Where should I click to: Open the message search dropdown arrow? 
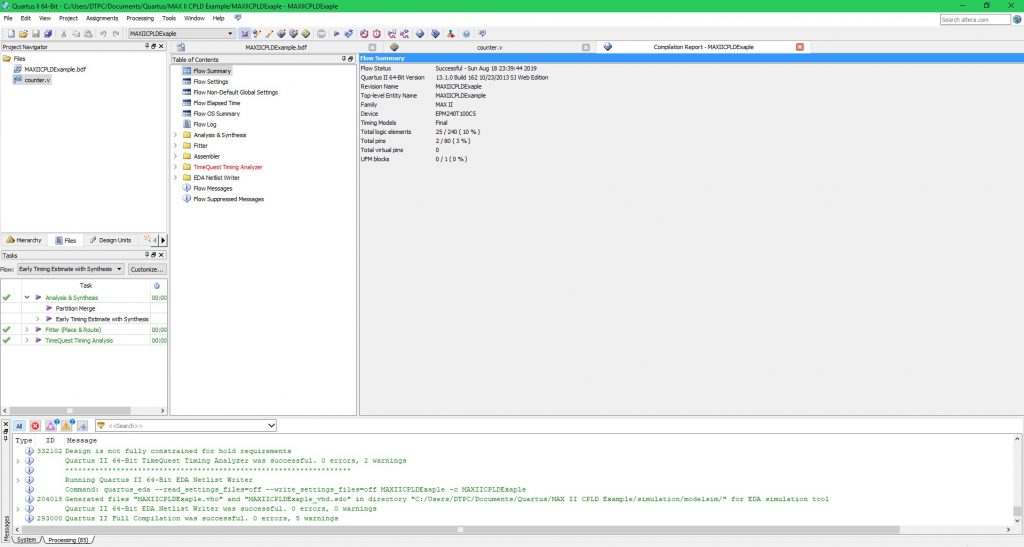(271, 426)
